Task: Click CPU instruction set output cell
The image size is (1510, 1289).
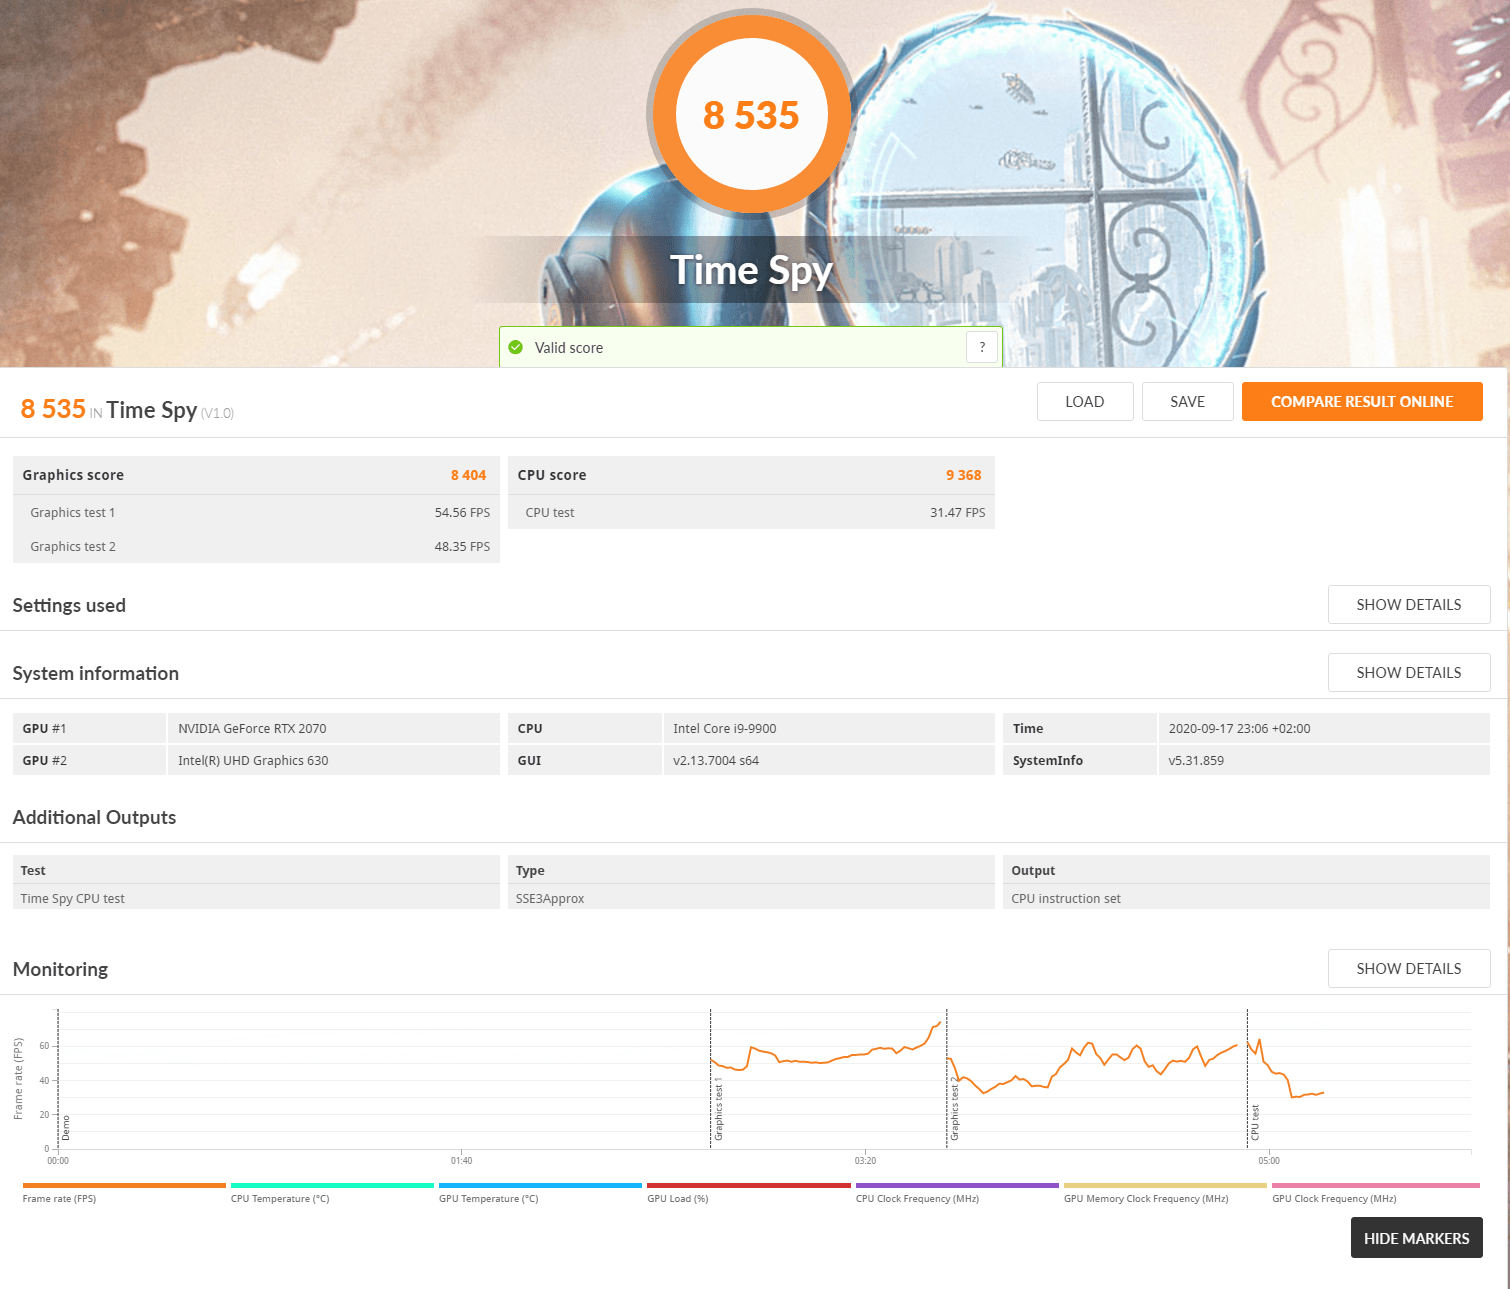Action: (1246, 898)
